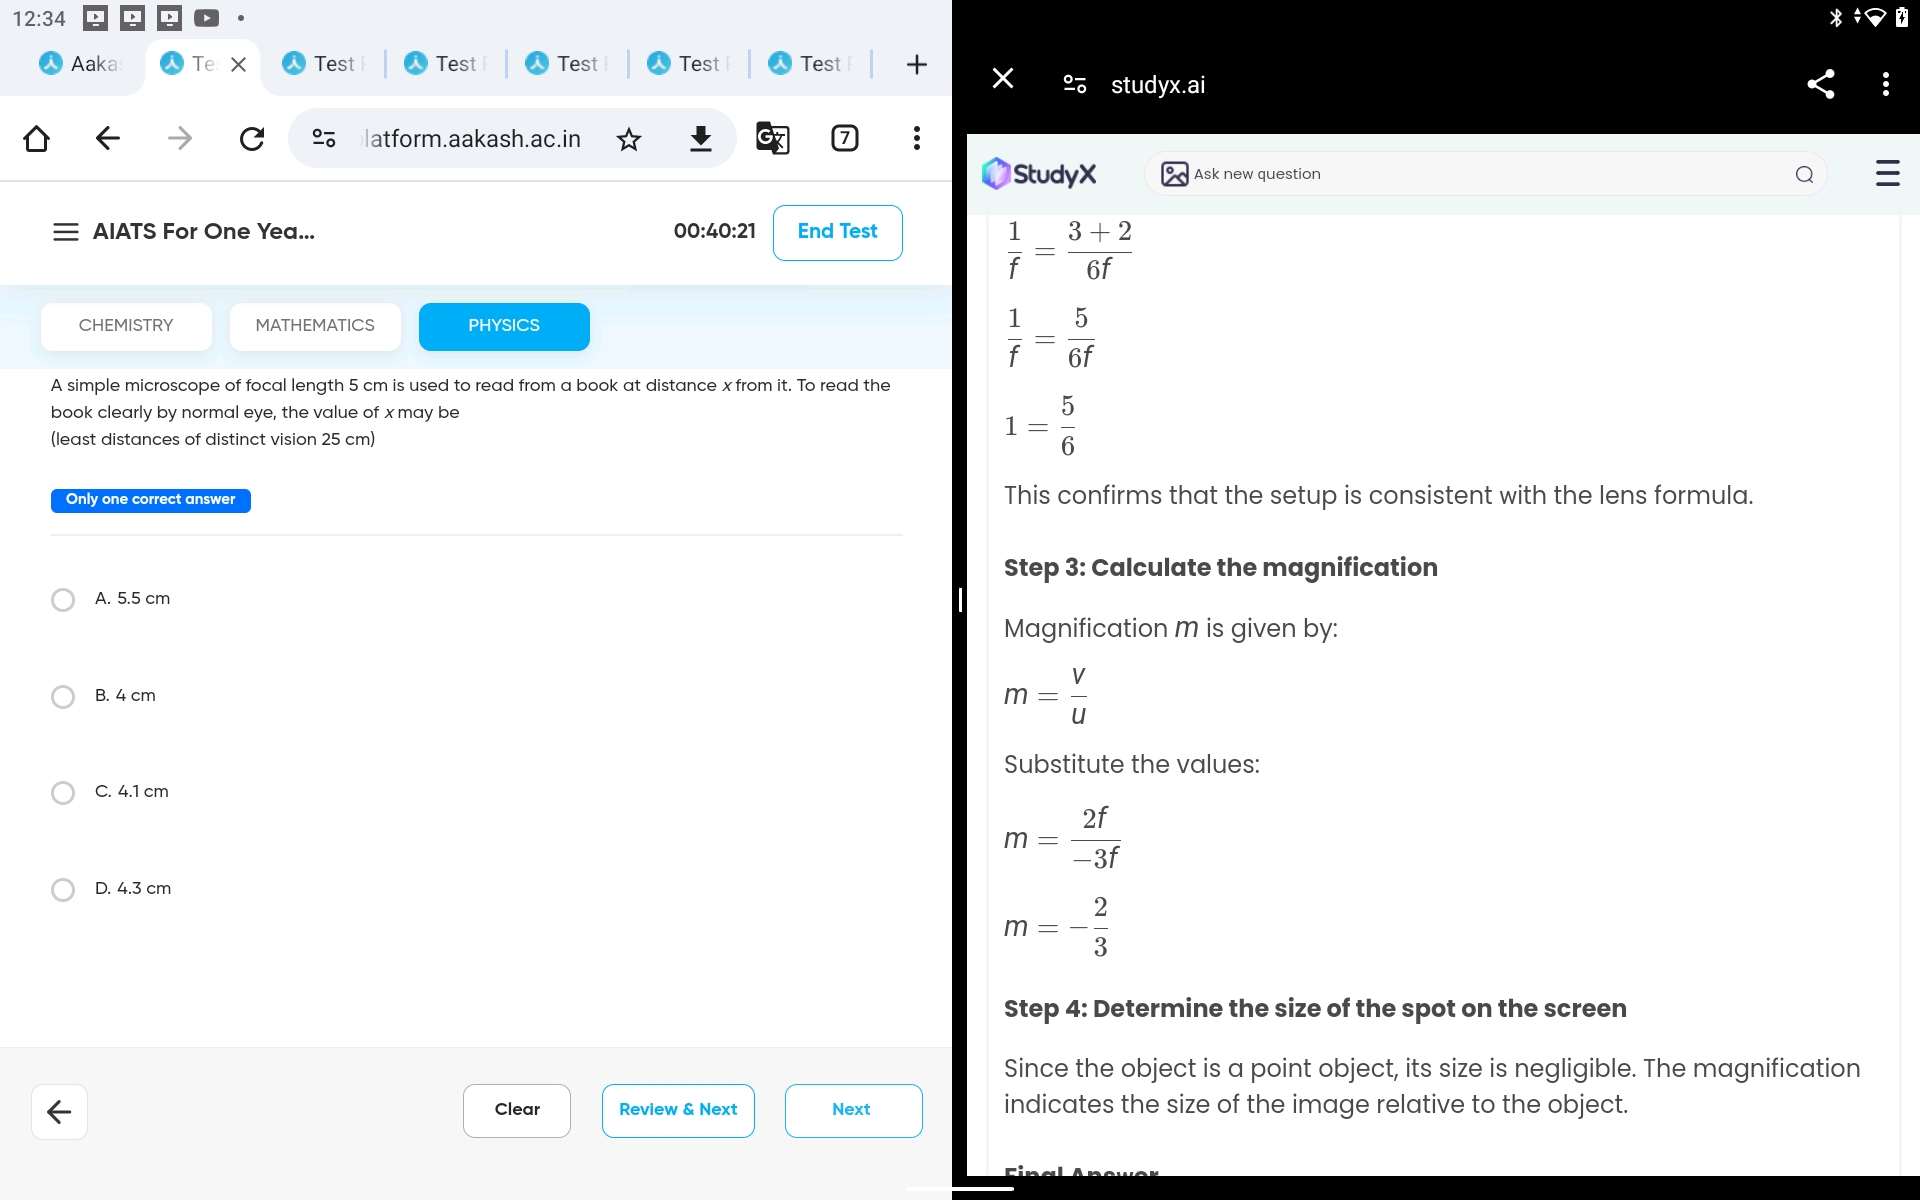The image size is (1920, 1200).
Task: Click the download icon in browser toolbar
Action: click(x=701, y=137)
